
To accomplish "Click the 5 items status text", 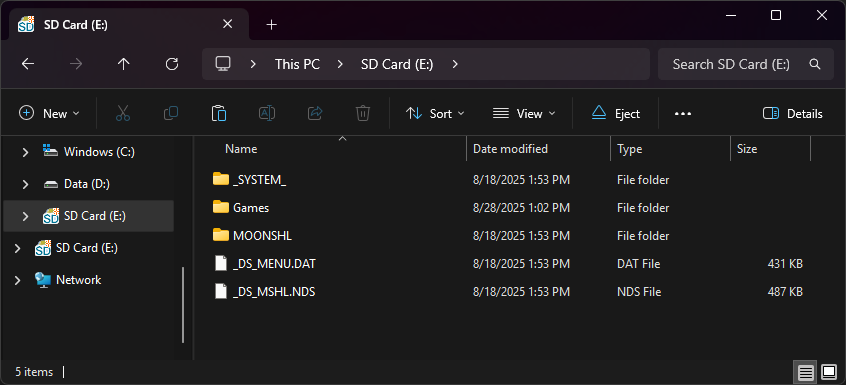I will [x=34, y=372].
